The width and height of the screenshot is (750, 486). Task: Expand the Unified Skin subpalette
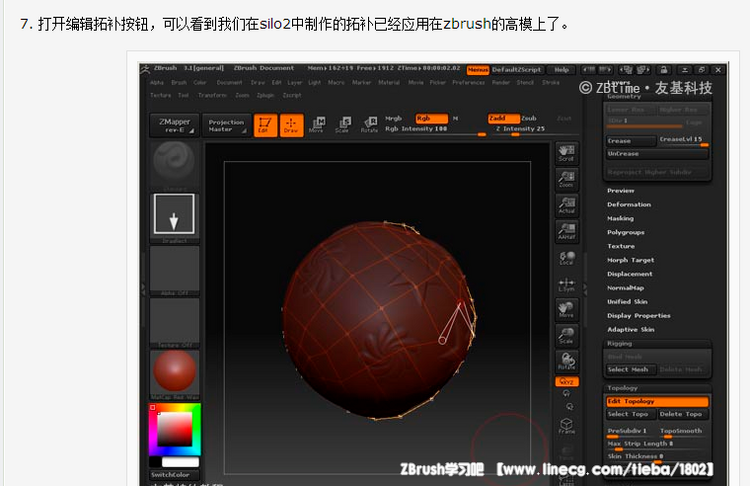[627, 301]
